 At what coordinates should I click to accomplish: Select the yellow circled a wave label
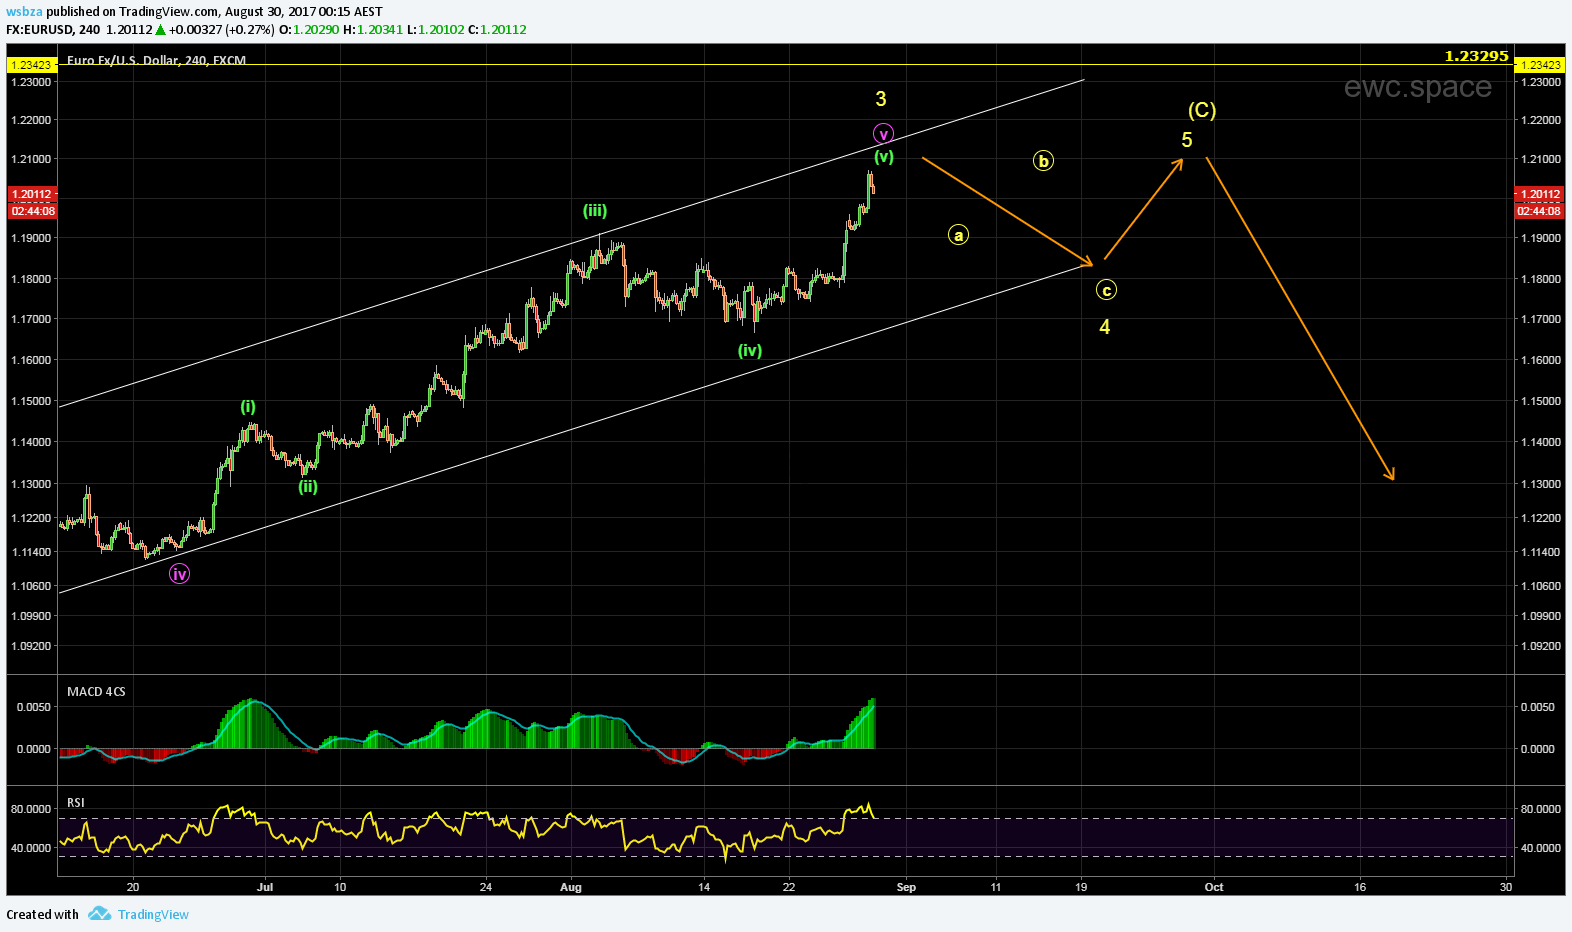[958, 235]
